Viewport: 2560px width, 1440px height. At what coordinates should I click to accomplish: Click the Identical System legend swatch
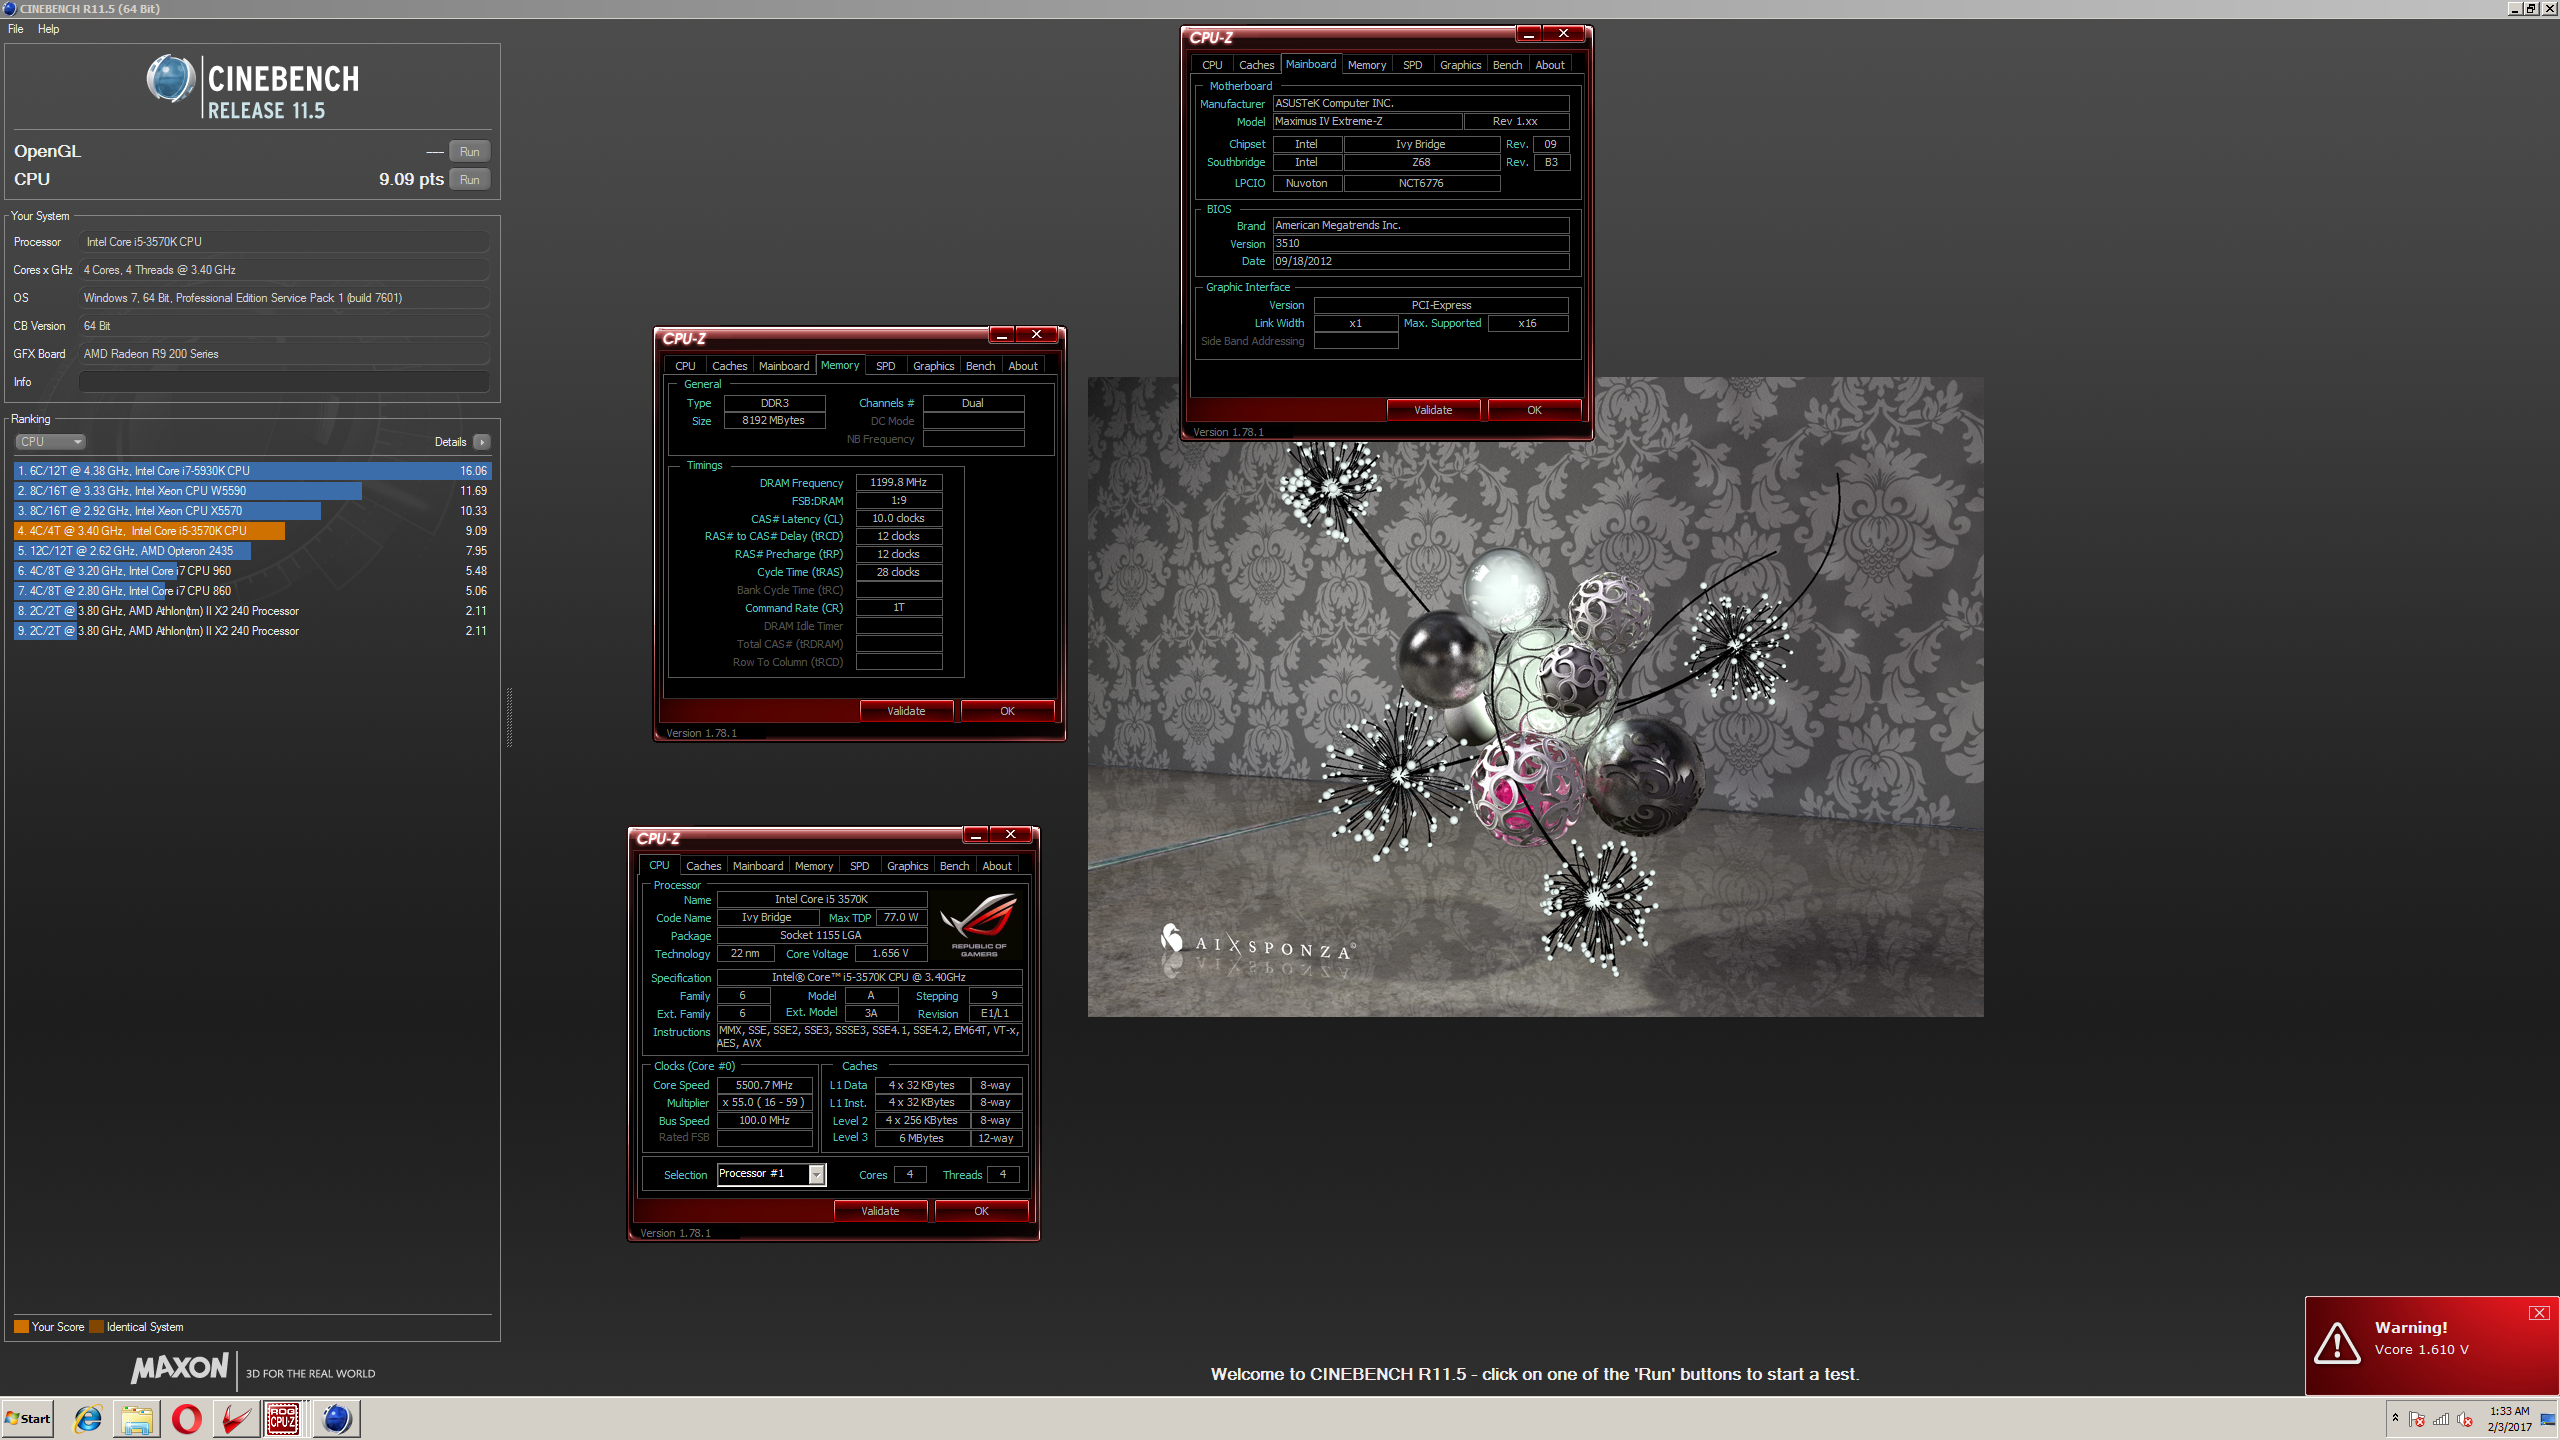point(96,1327)
